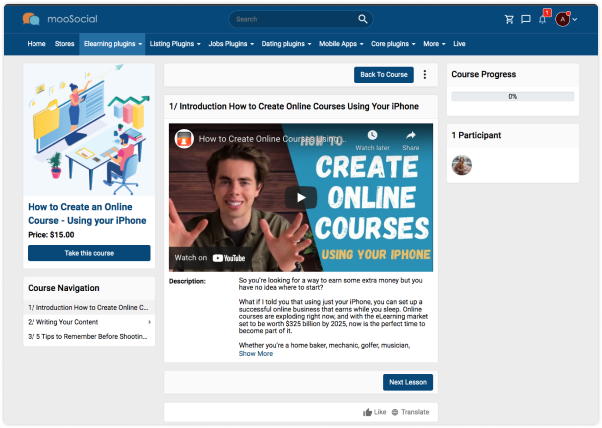Open the Listing Plugins dropdown

point(175,44)
